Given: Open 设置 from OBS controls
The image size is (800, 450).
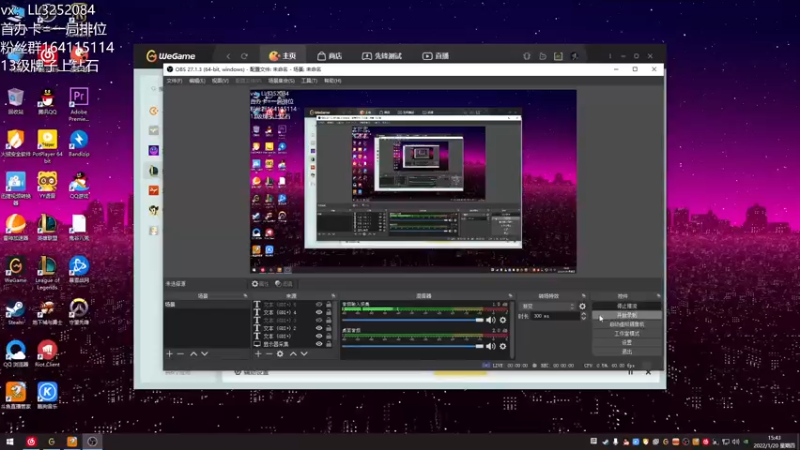Looking at the screenshot, I should pyautogui.click(x=627, y=342).
